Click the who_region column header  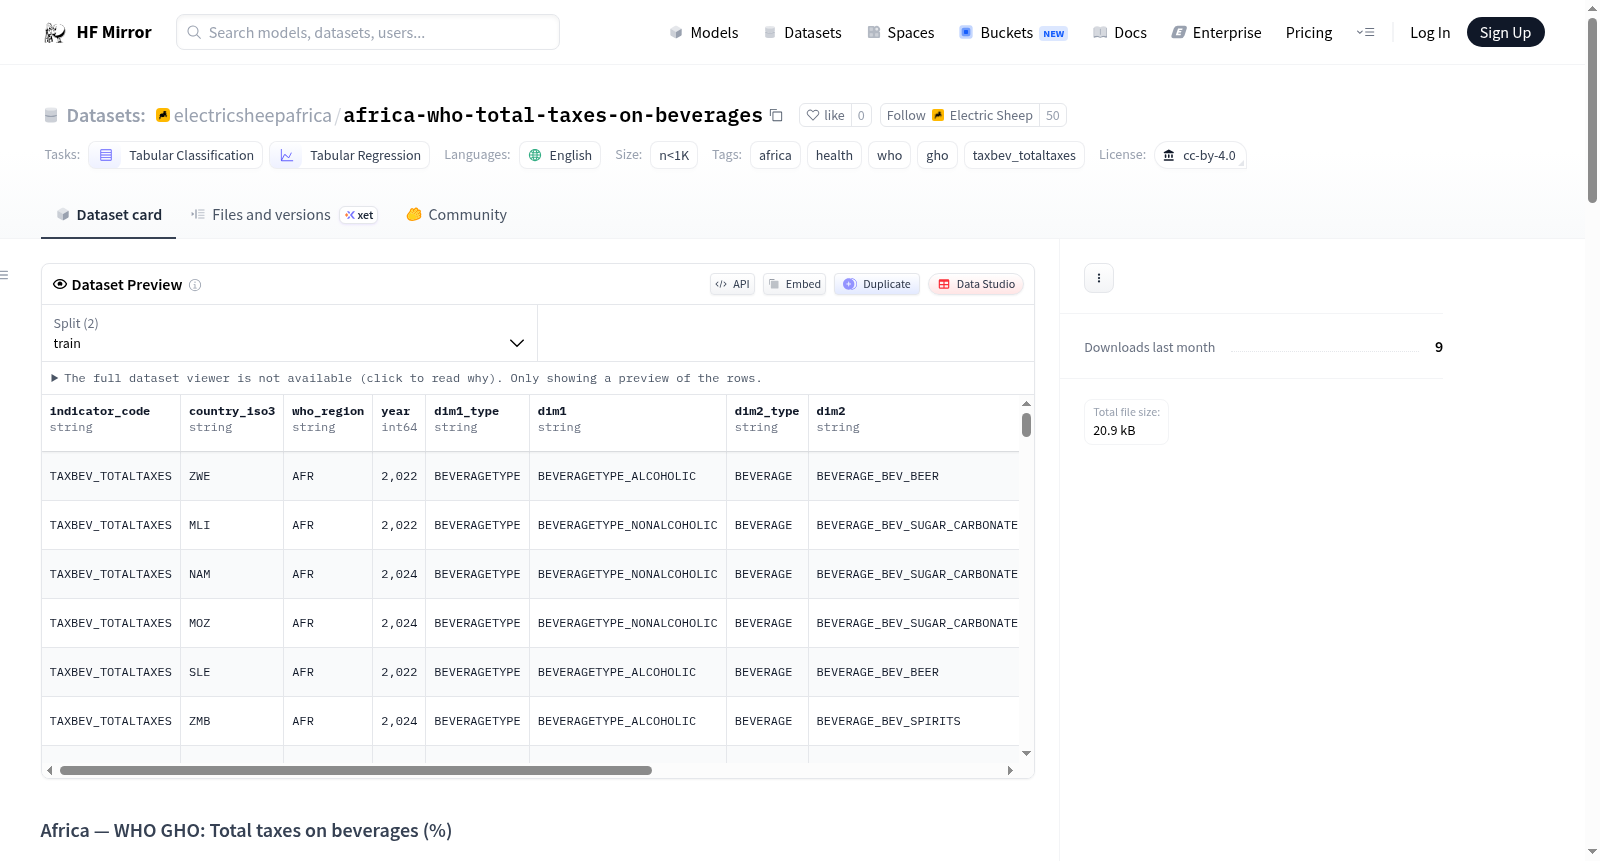[328, 419]
